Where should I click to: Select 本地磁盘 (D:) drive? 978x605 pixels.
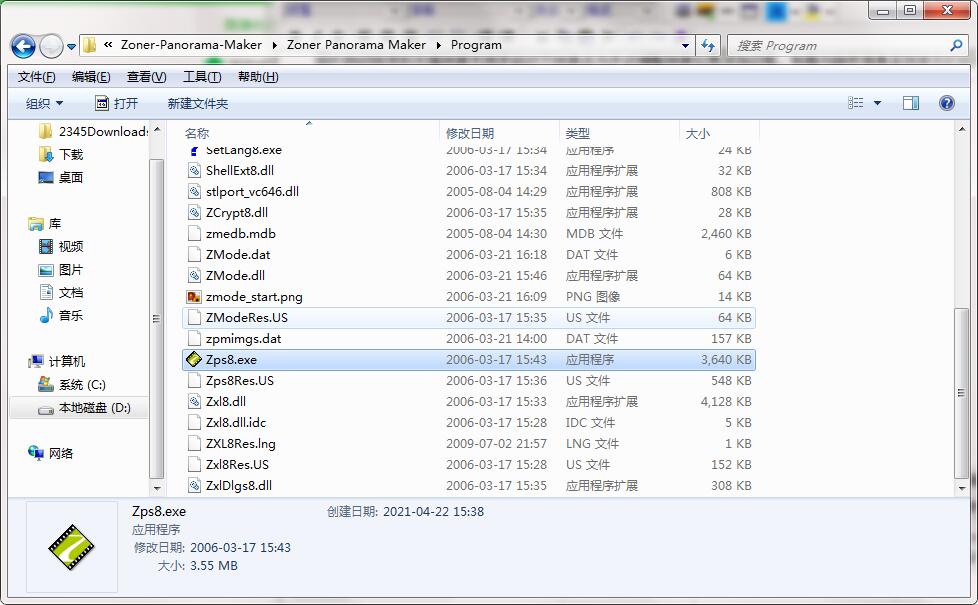(x=84, y=408)
